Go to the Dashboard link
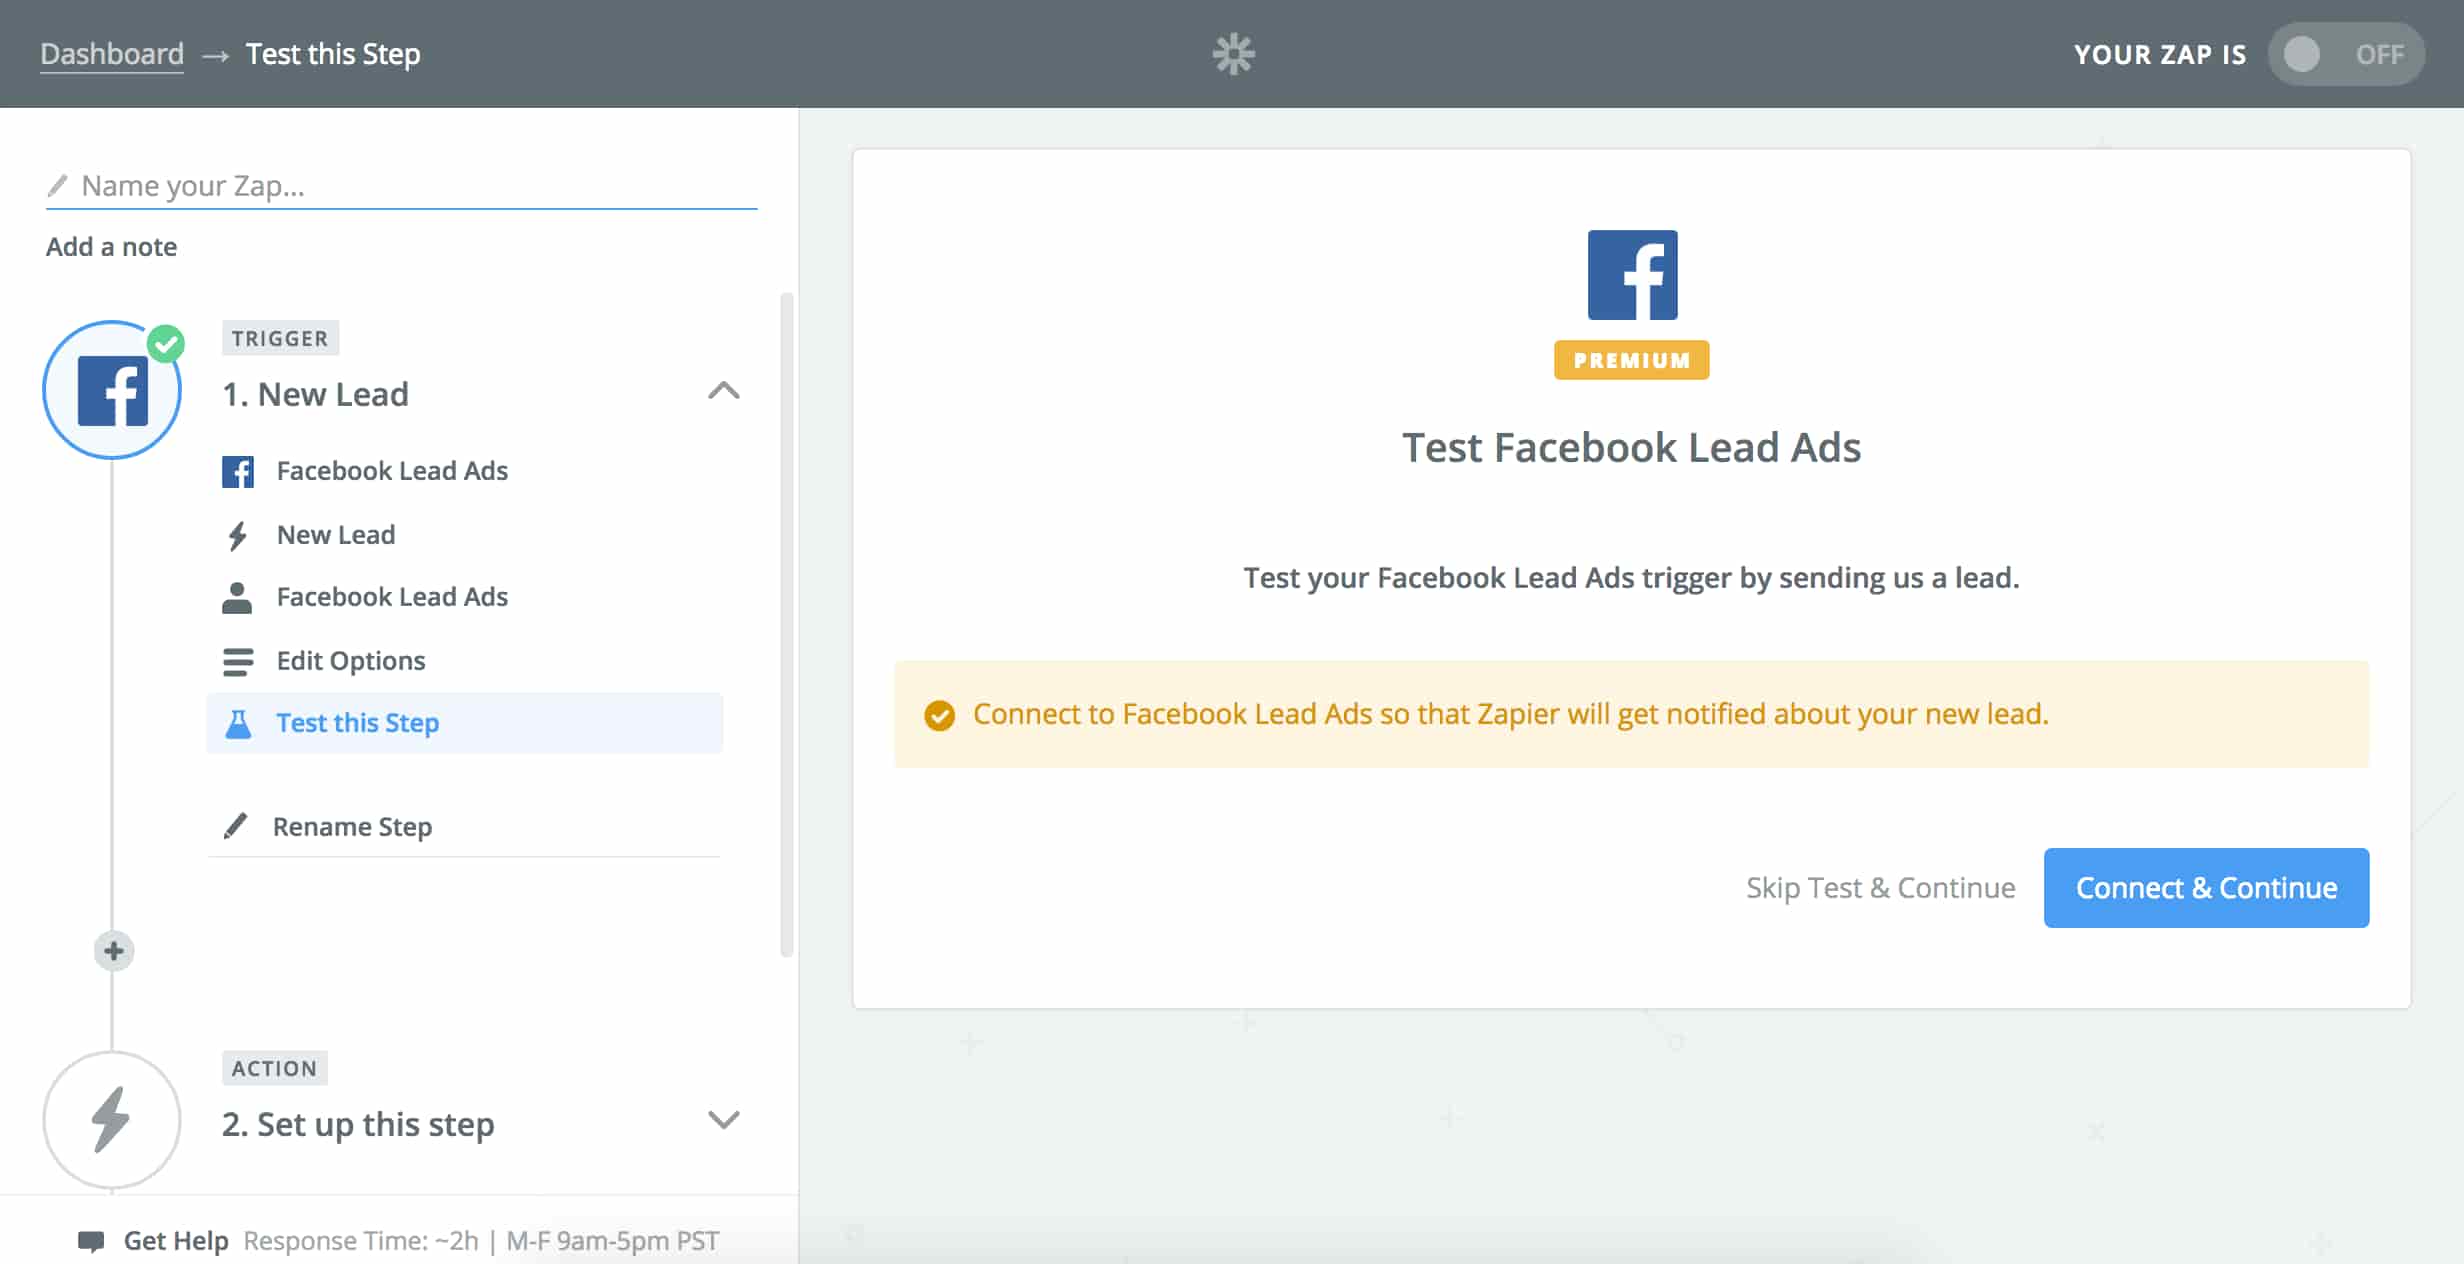 click(112, 54)
